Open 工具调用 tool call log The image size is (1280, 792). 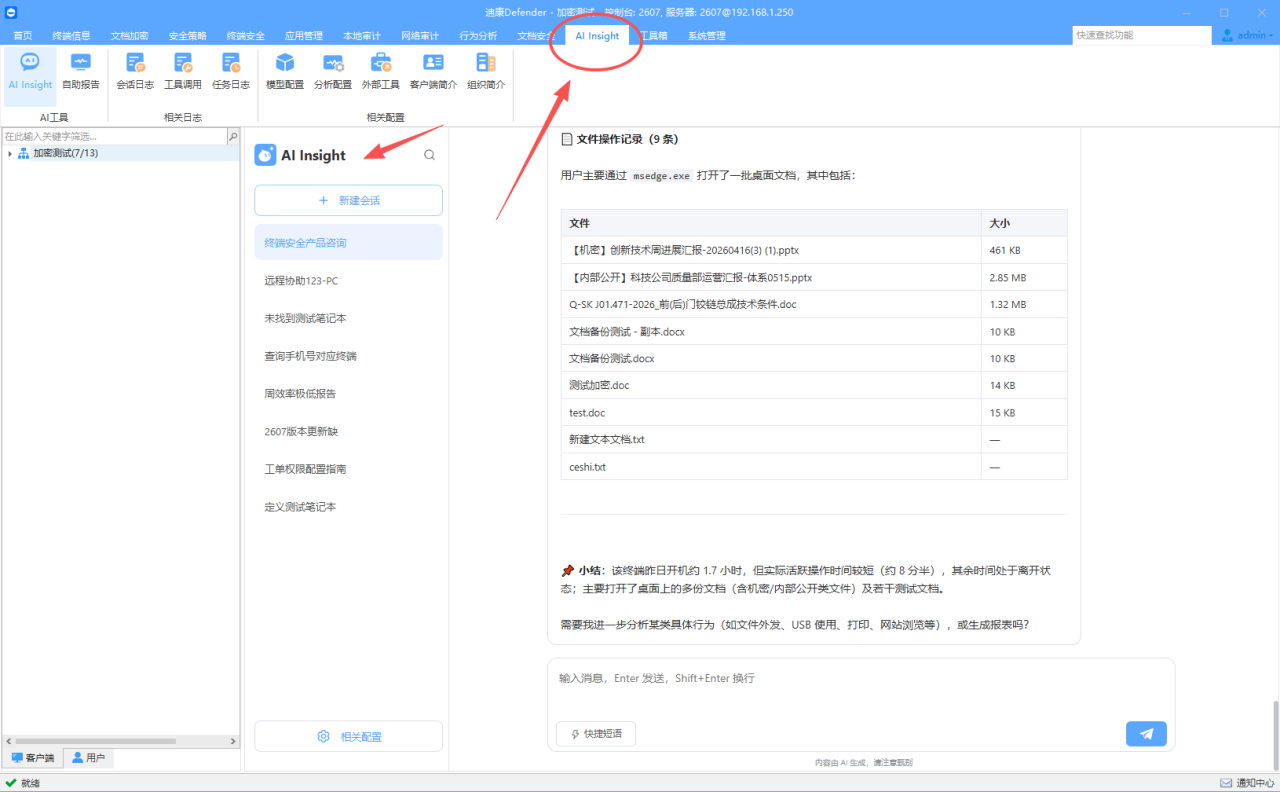183,72
